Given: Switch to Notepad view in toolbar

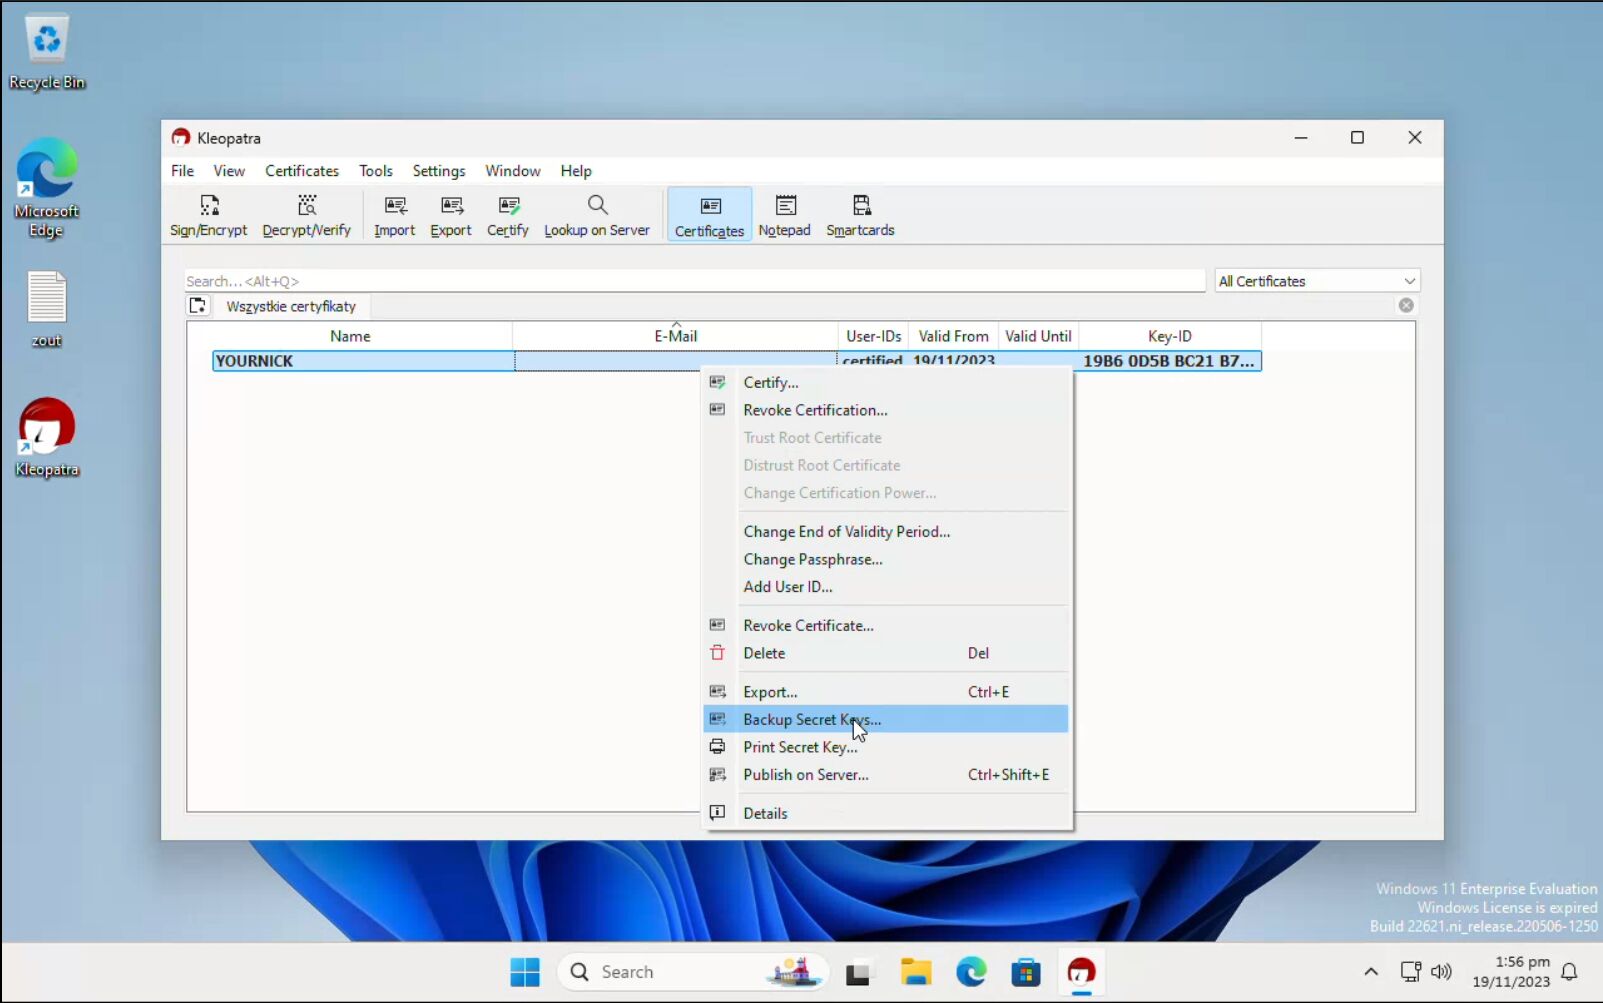Looking at the screenshot, I should (784, 216).
